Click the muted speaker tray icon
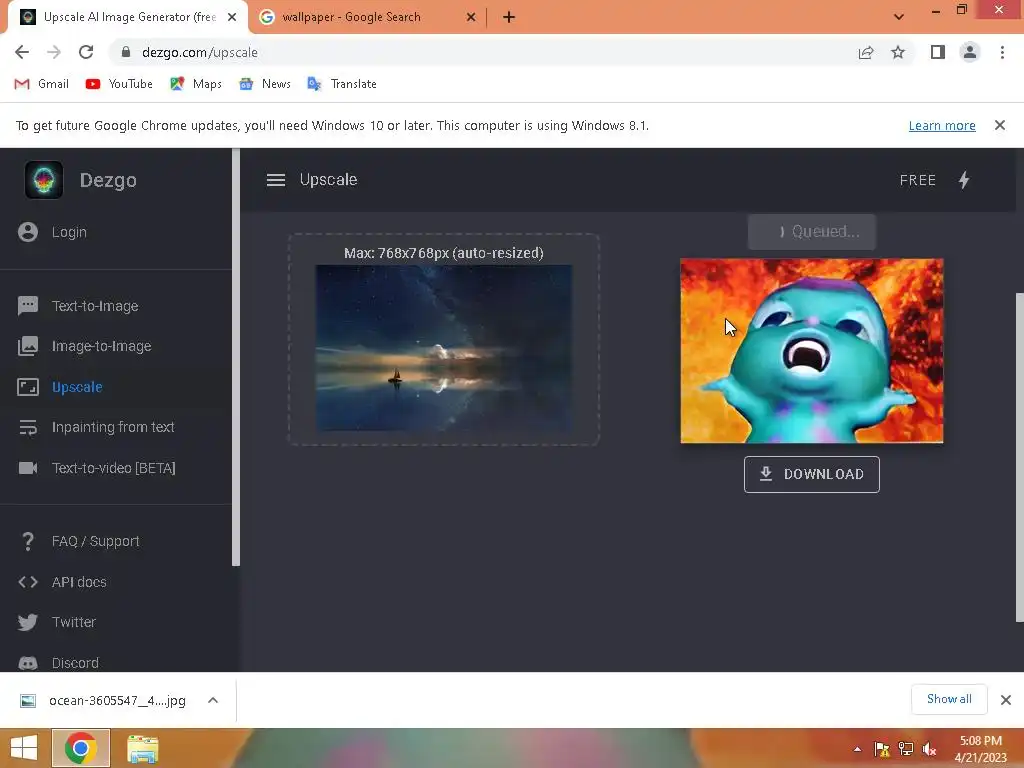This screenshot has width=1024, height=768. (929, 749)
